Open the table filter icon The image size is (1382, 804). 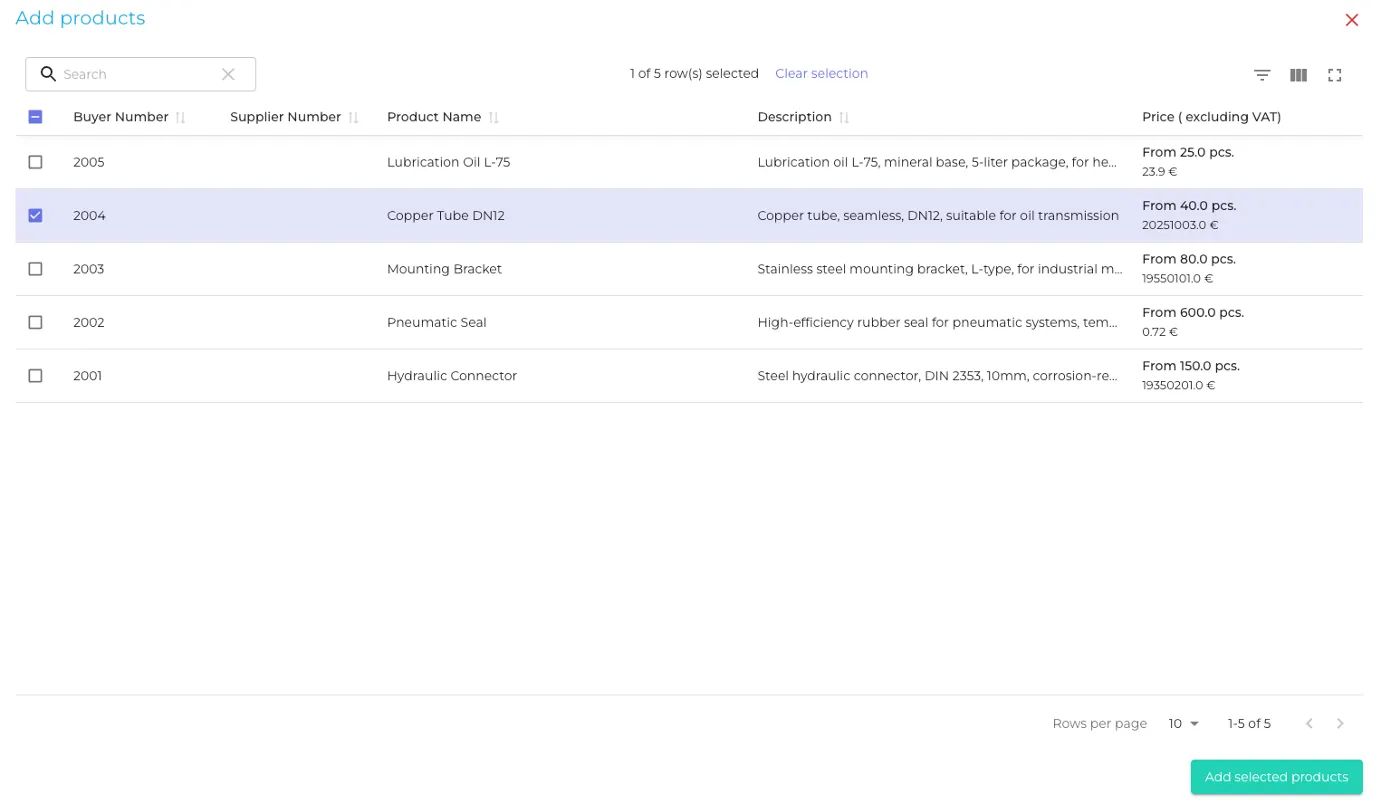(x=1262, y=75)
